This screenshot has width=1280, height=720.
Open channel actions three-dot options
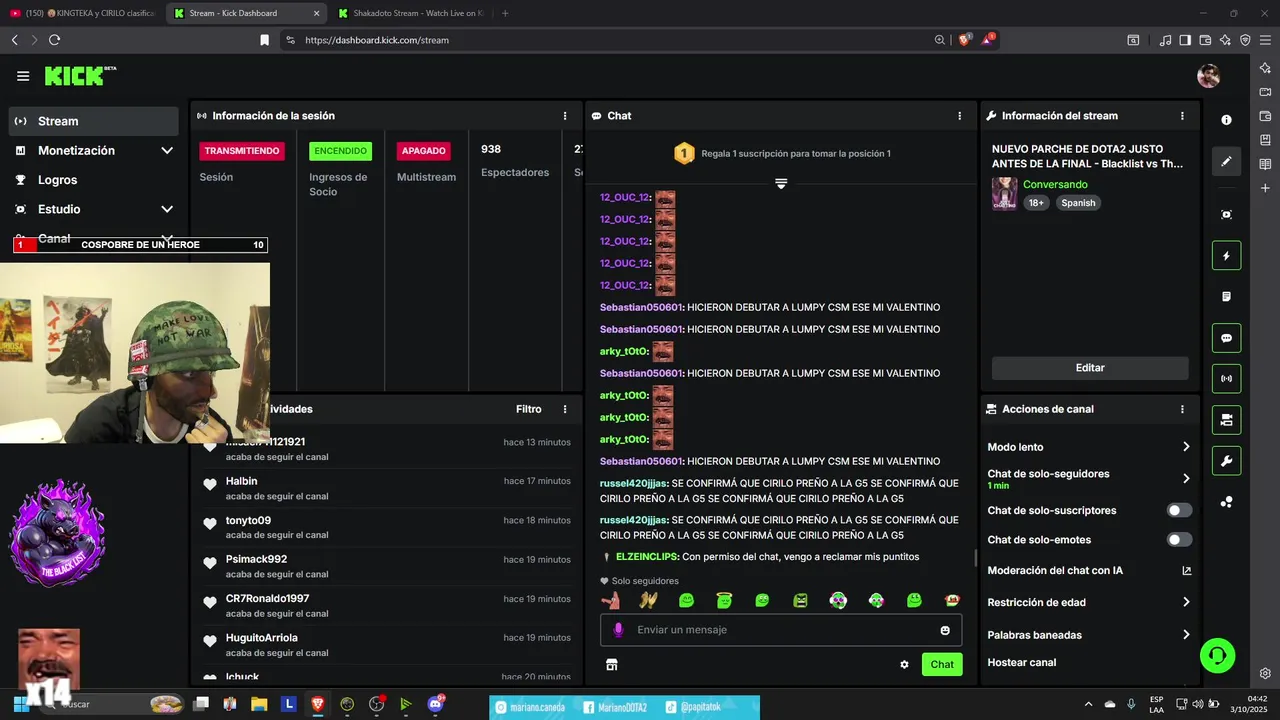tap(1182, 409)
